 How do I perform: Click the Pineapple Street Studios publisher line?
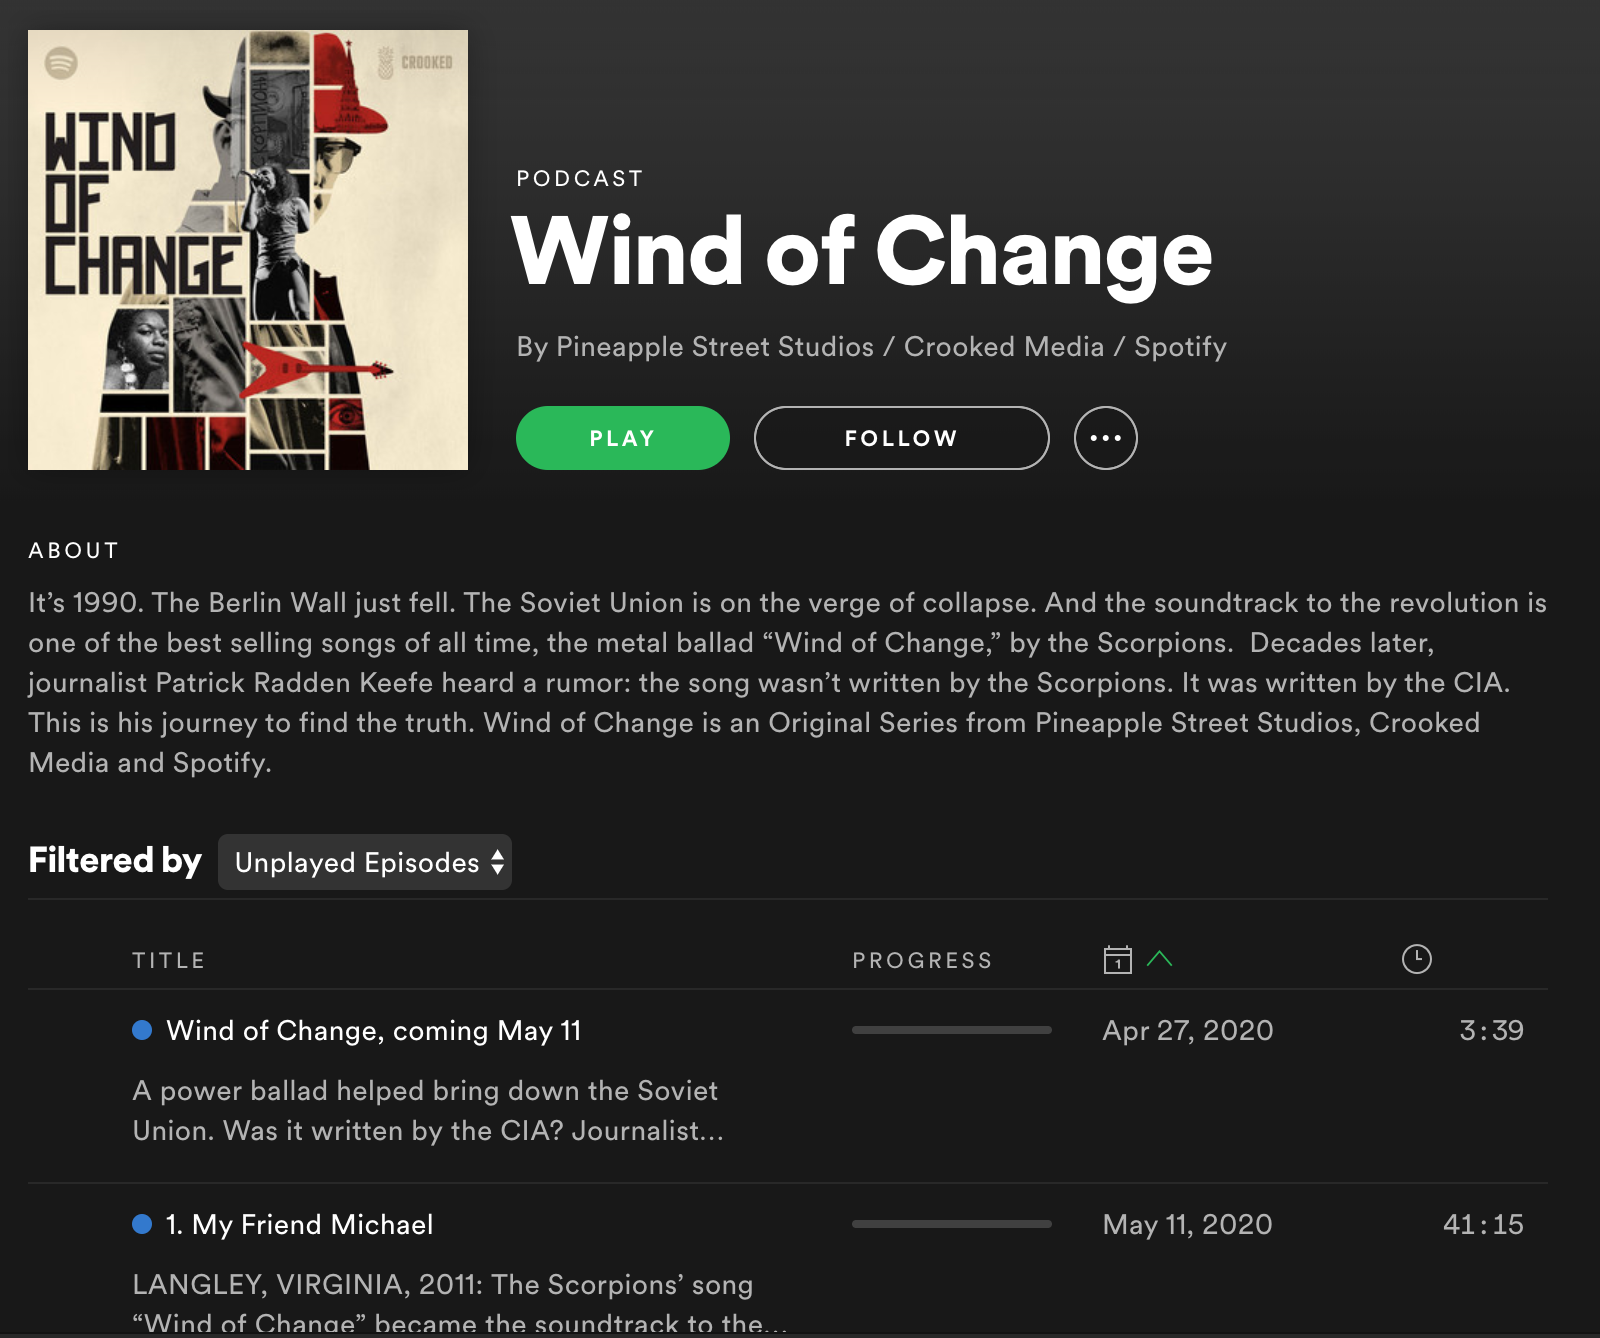[871, 347]
